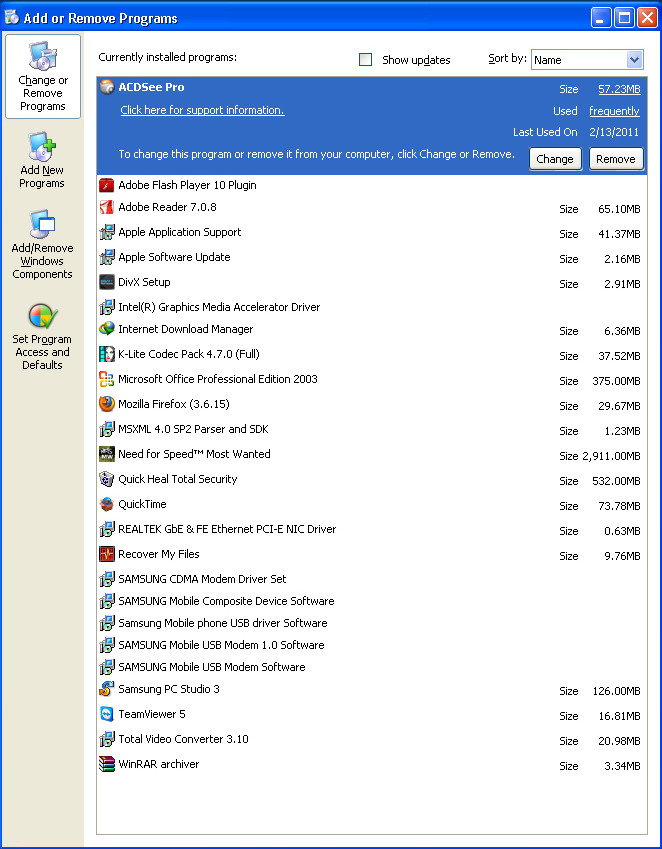The width and height of the screenshot is (662, 849).
Task: Select K-Lite Codec Pack 4.7.0 (Full) text
Action: 189,354
